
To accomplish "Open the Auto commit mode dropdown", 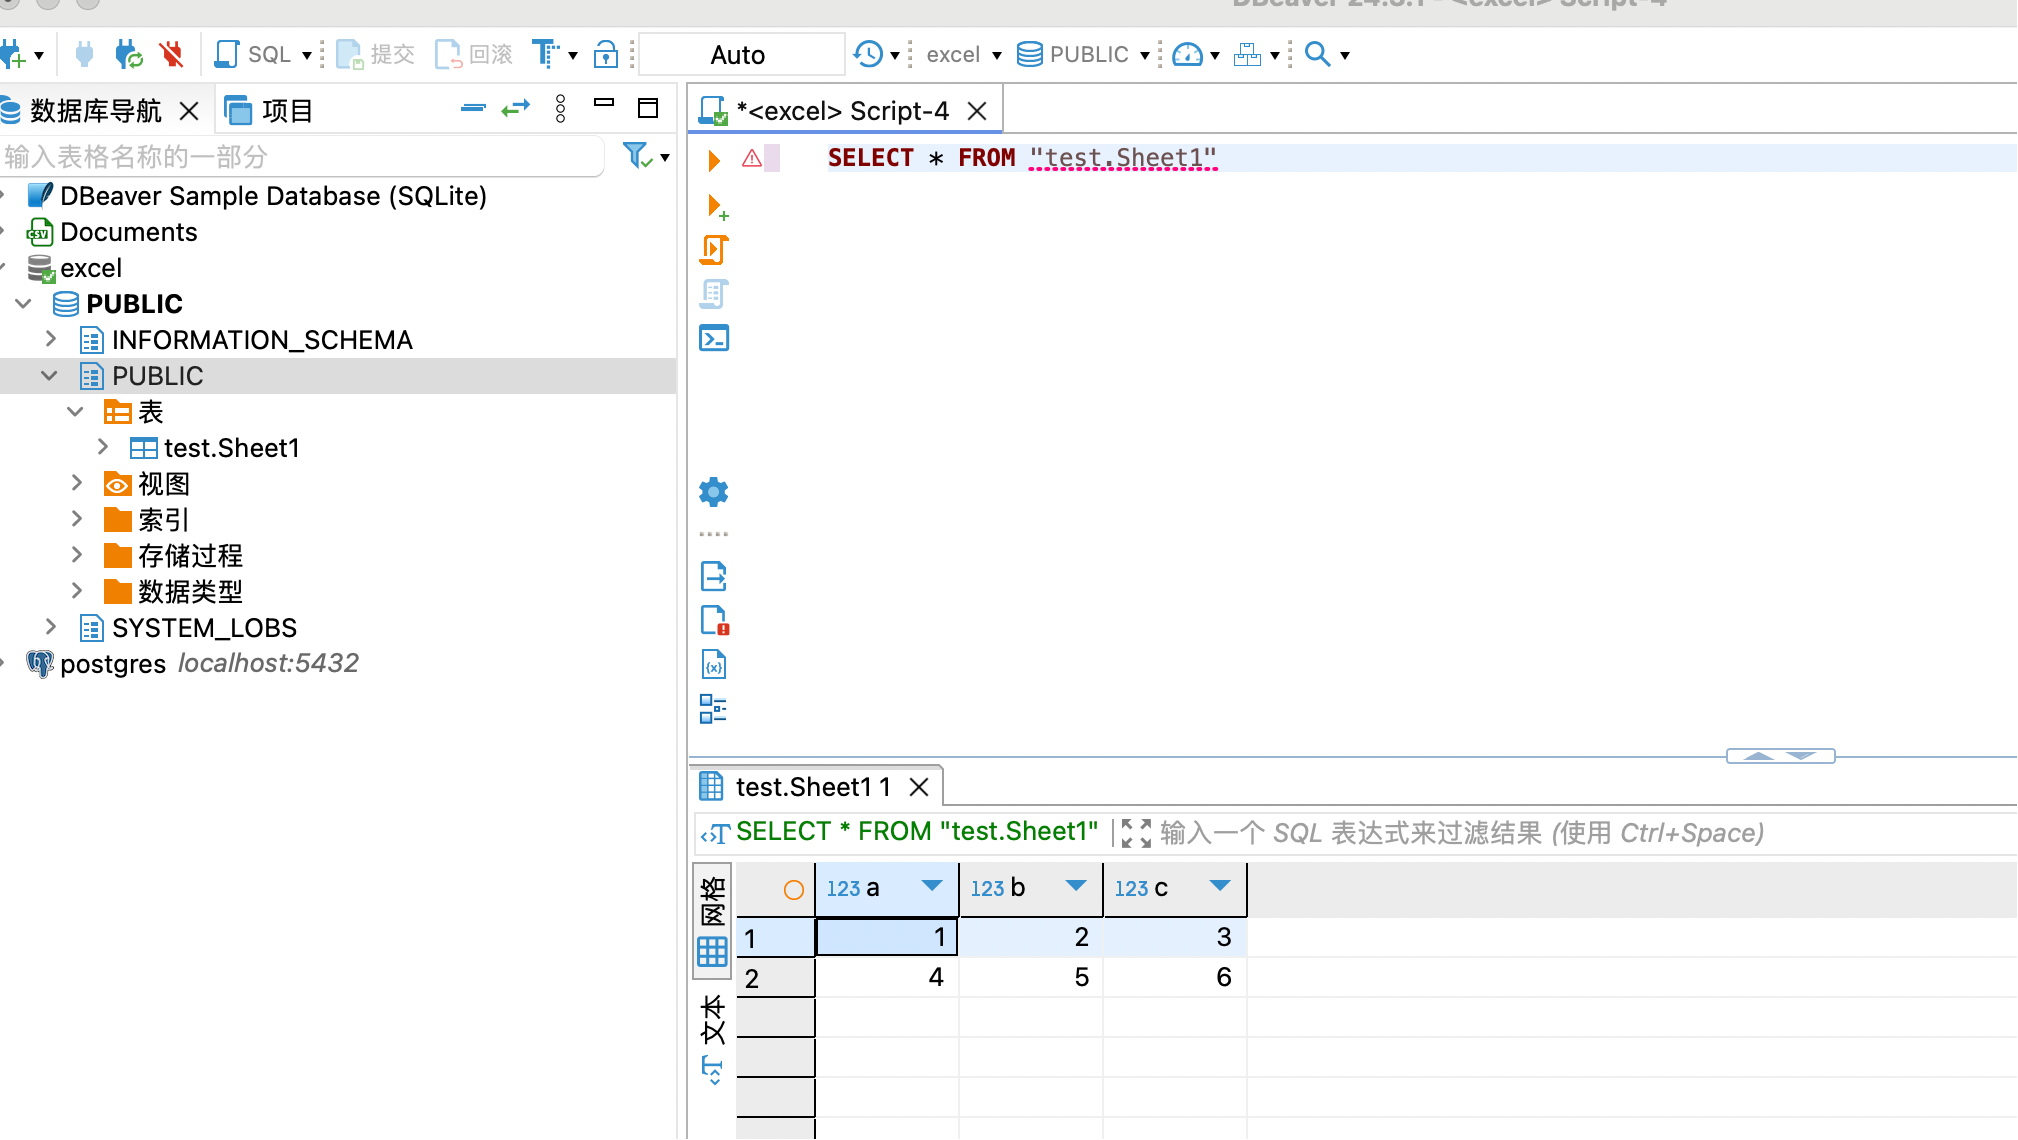I will coord(742,55).
